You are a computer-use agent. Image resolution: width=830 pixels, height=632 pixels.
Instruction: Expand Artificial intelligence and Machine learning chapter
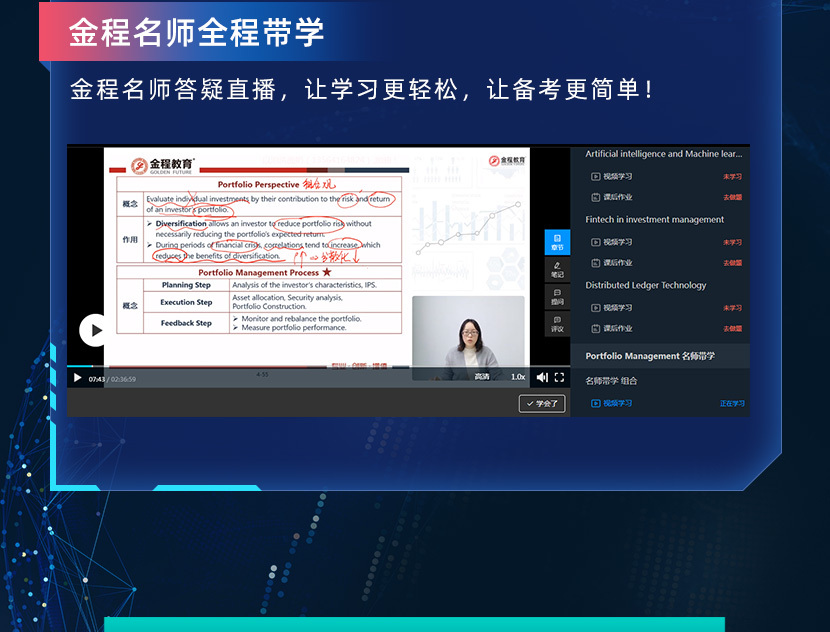(663, 154)
